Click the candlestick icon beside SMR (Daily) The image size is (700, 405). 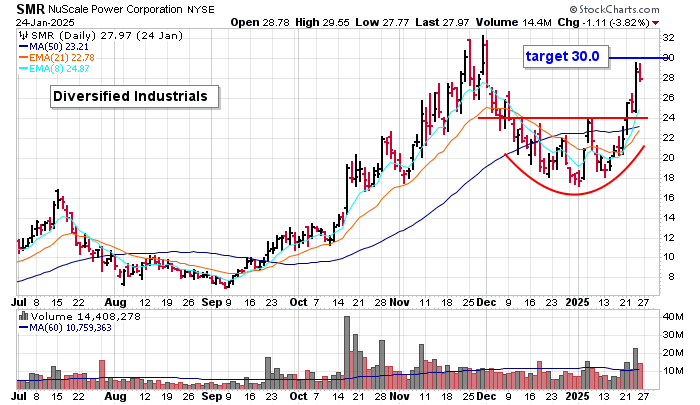[23, 36]
